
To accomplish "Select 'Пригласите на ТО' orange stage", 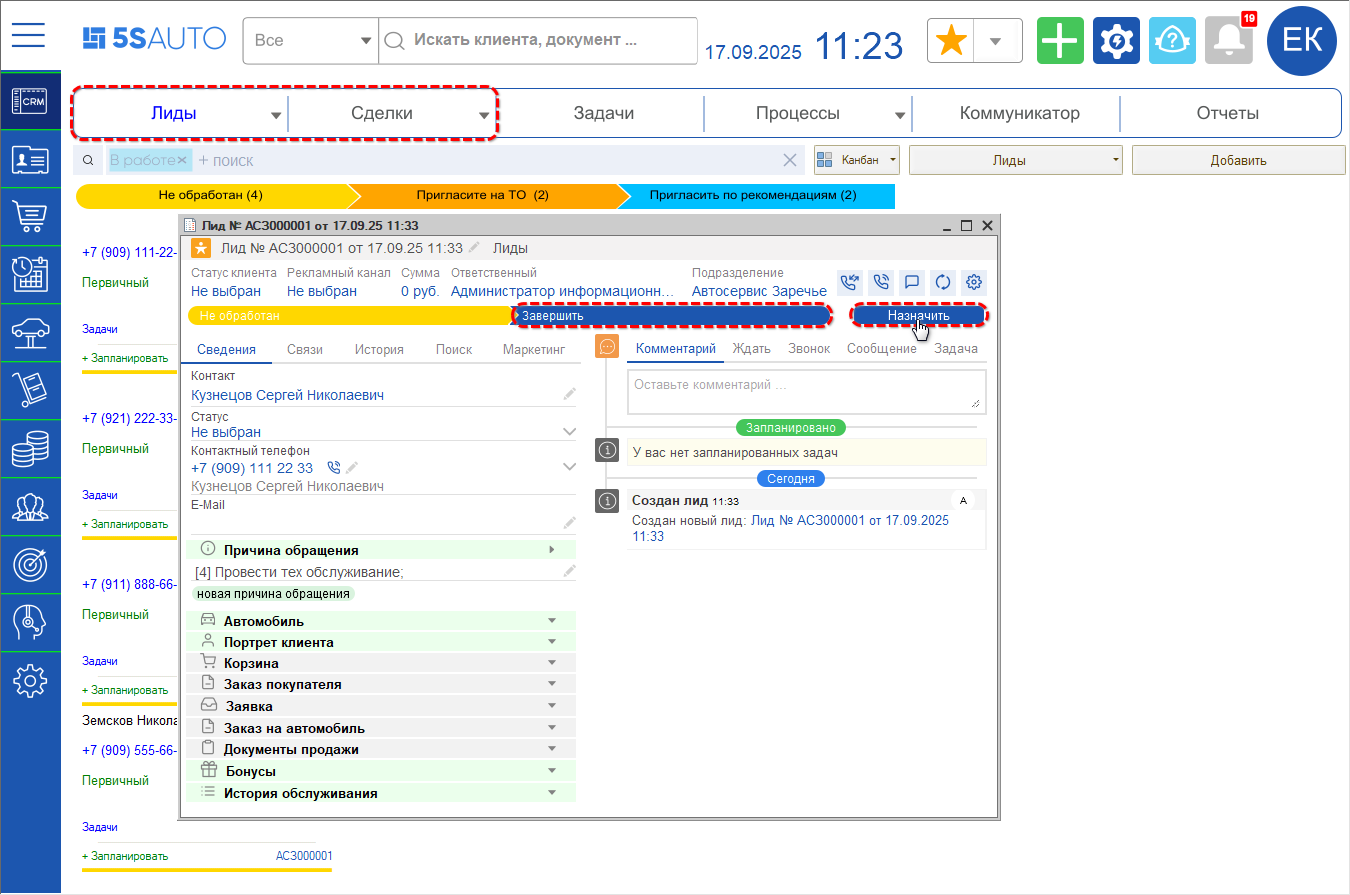I will click(483, 195).
